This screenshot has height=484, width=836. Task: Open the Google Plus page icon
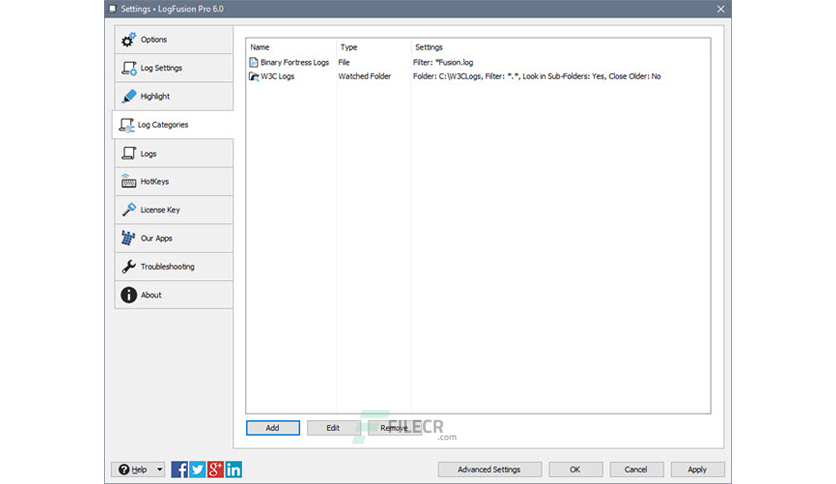point(215,469)
